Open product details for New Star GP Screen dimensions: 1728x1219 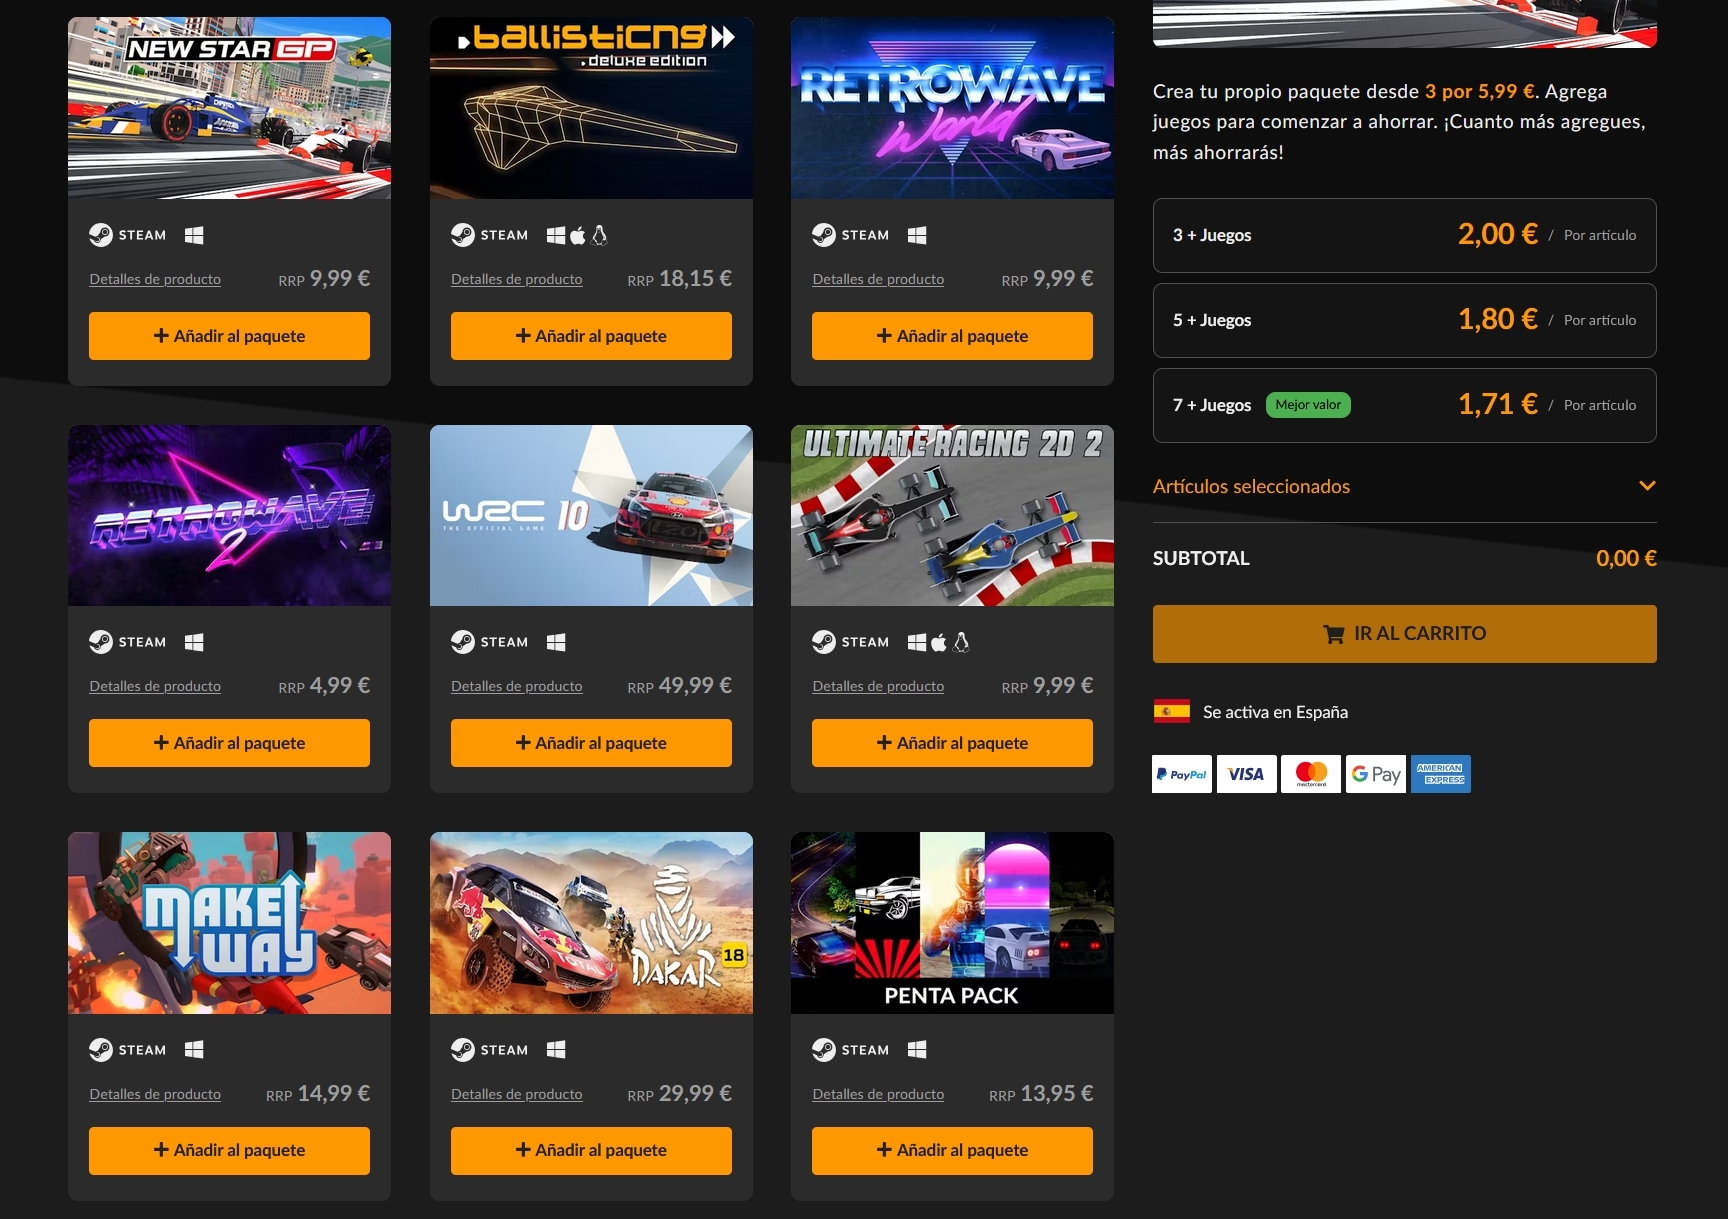(x=155, y=279)
